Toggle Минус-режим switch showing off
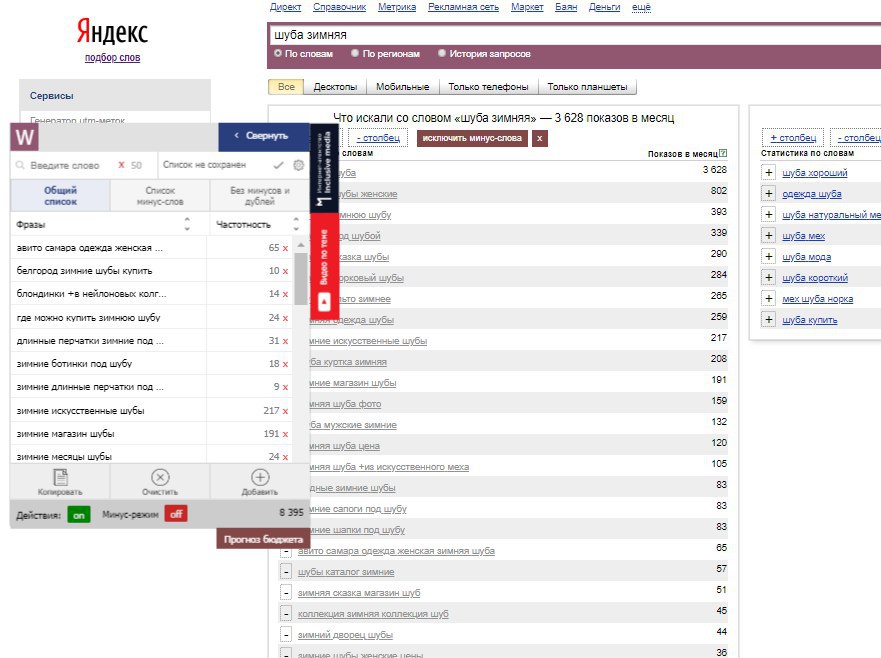Image resolution: width=881 pixels, height=658 pixels. tap(176, 514)
